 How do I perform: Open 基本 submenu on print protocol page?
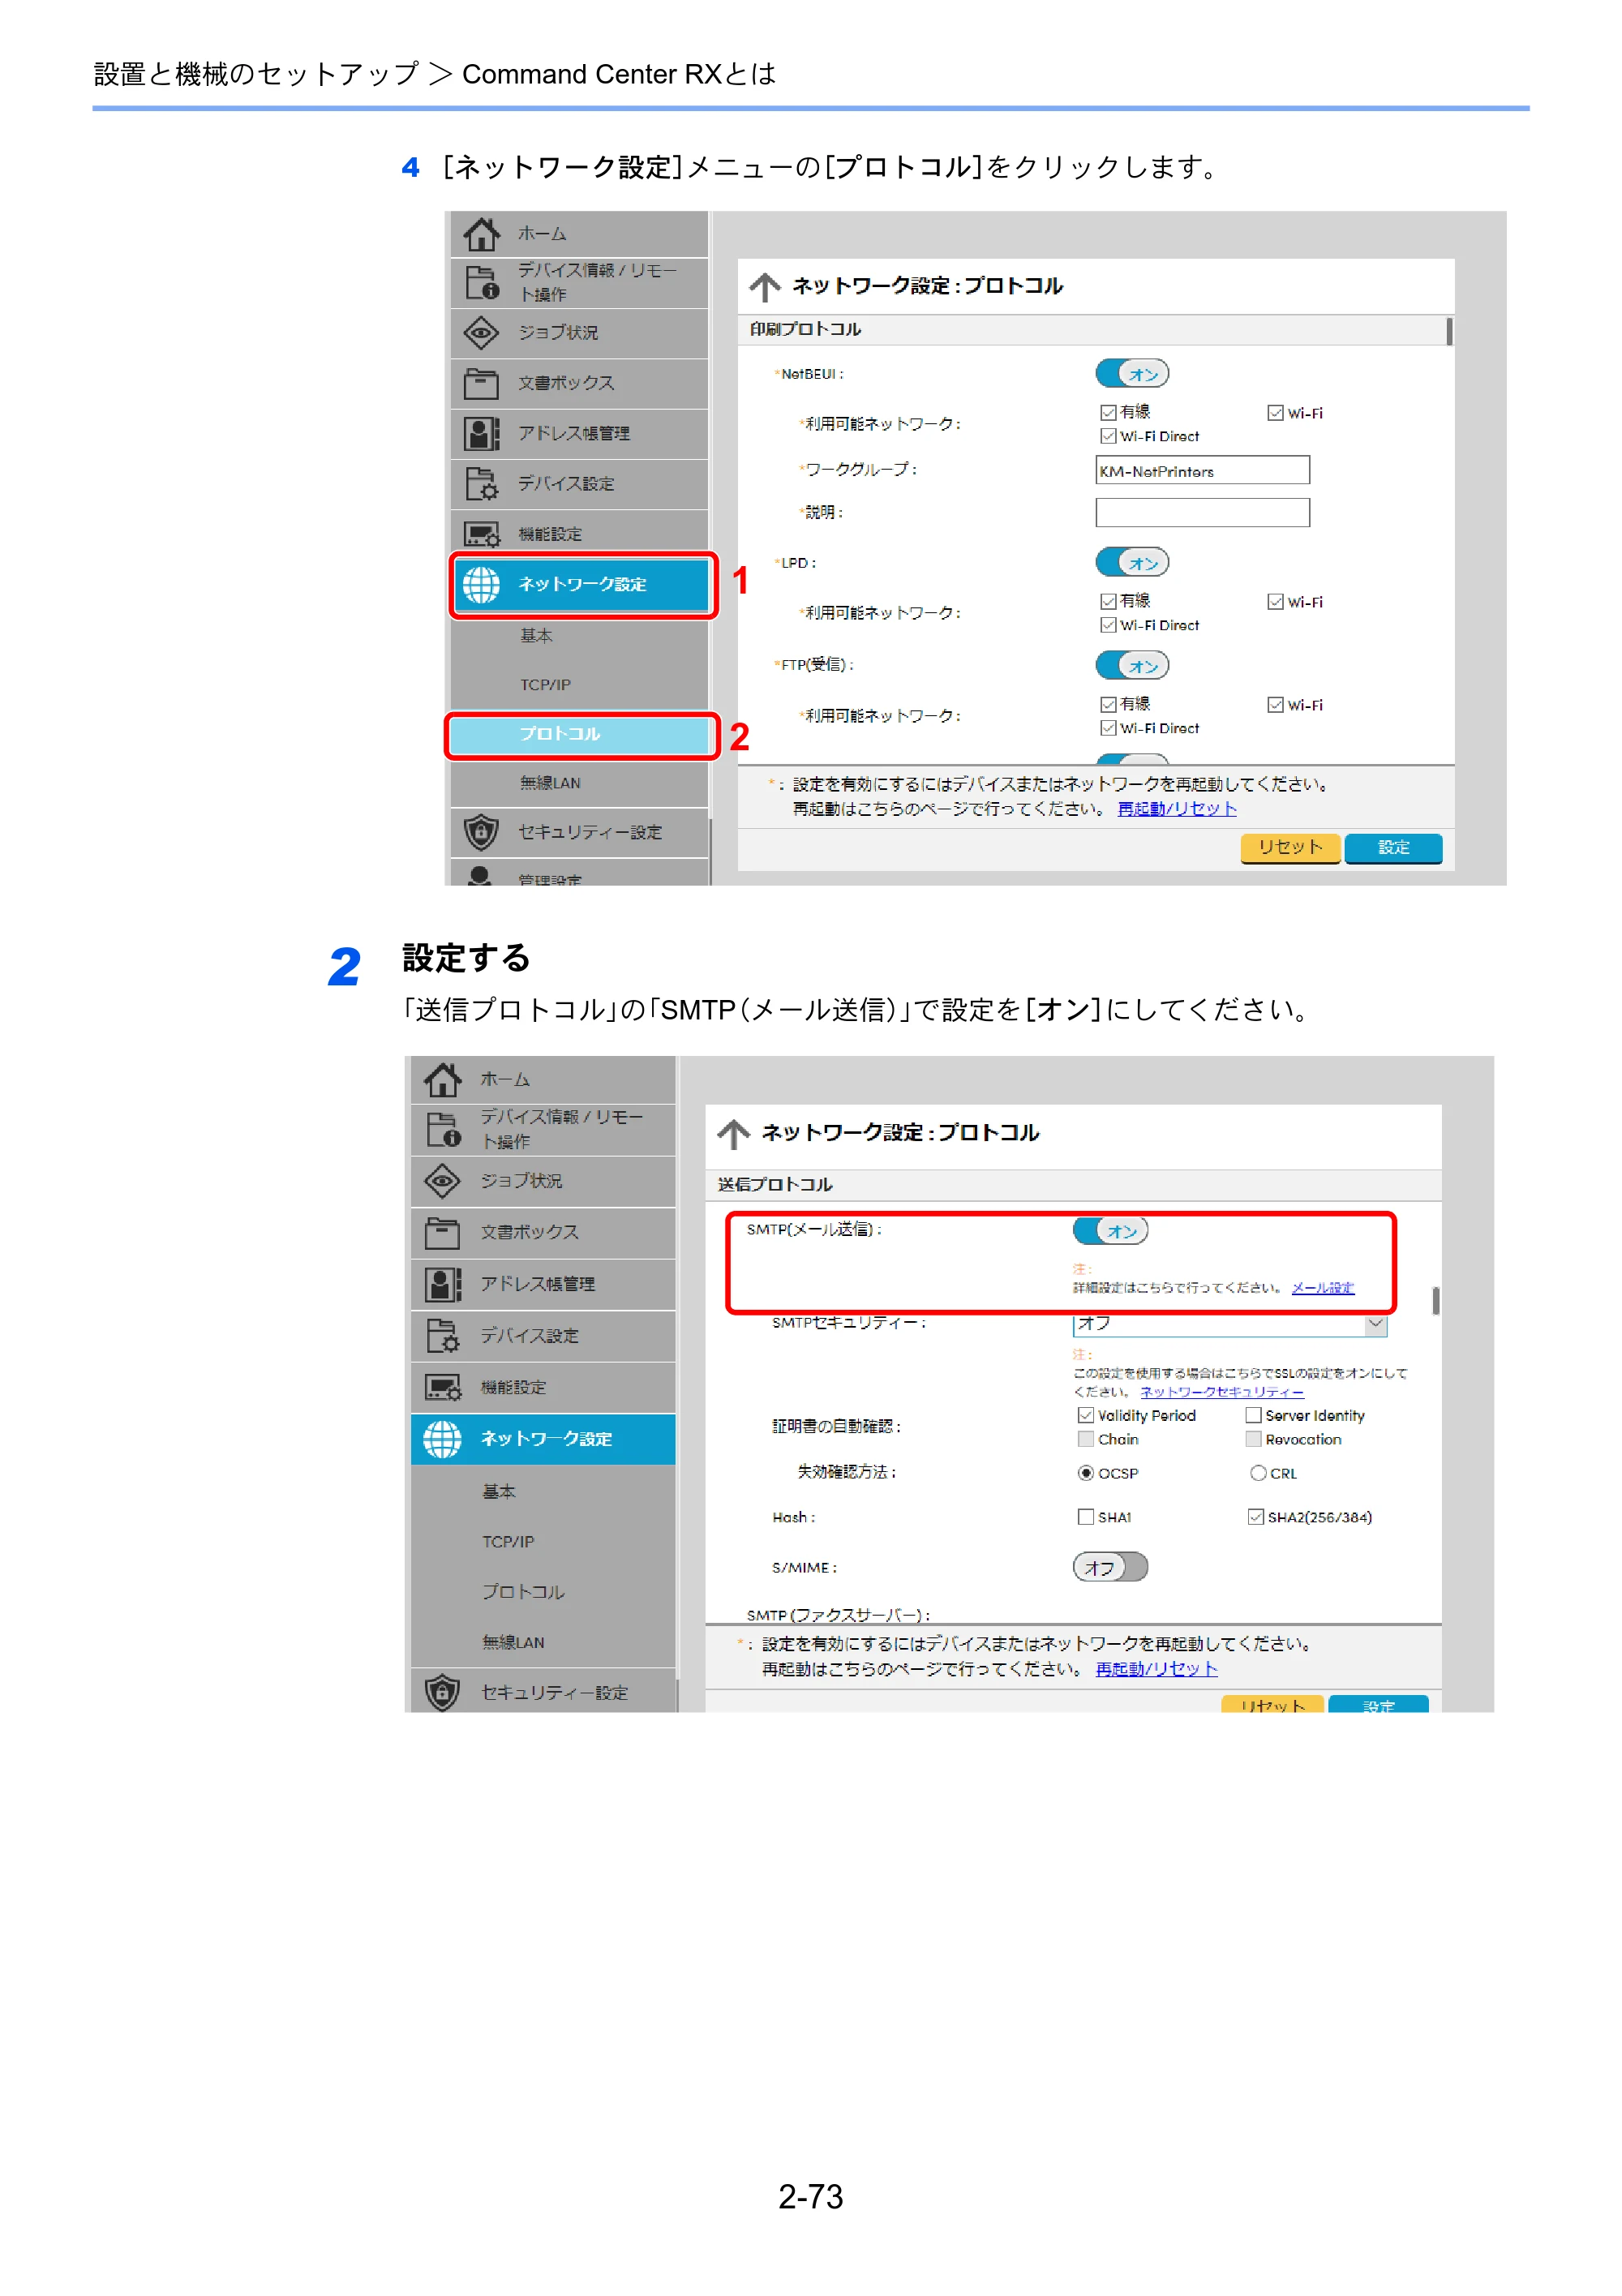point(536,636)
